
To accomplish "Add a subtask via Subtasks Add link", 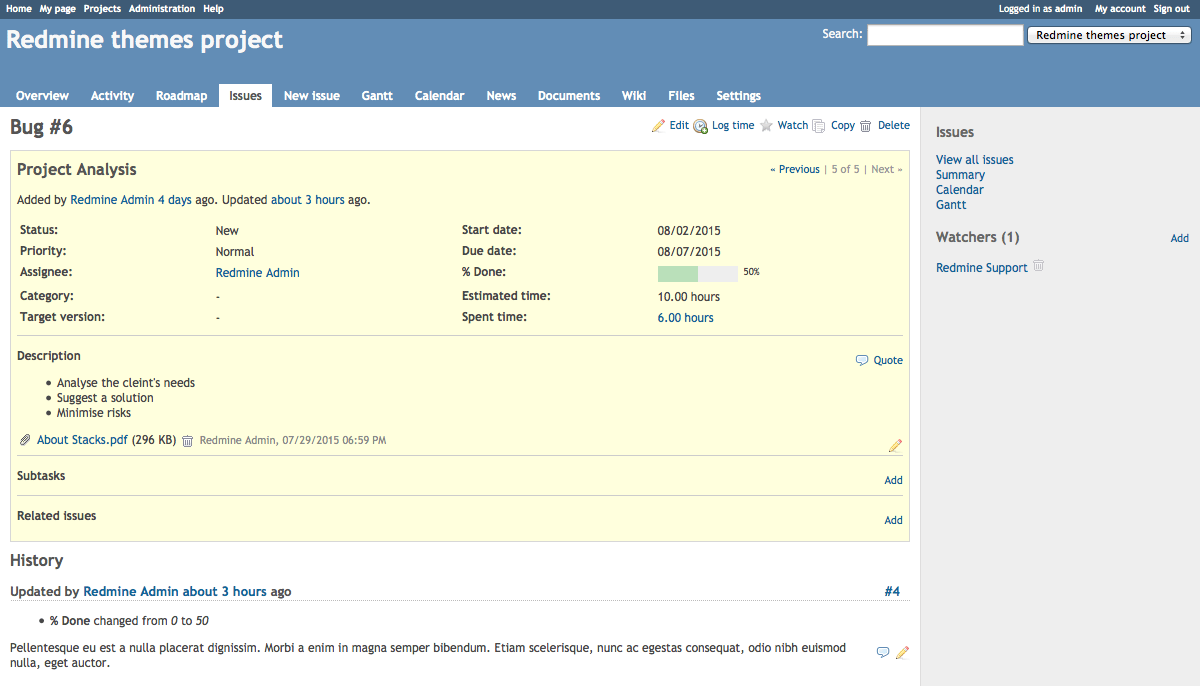I will [894, 481].
